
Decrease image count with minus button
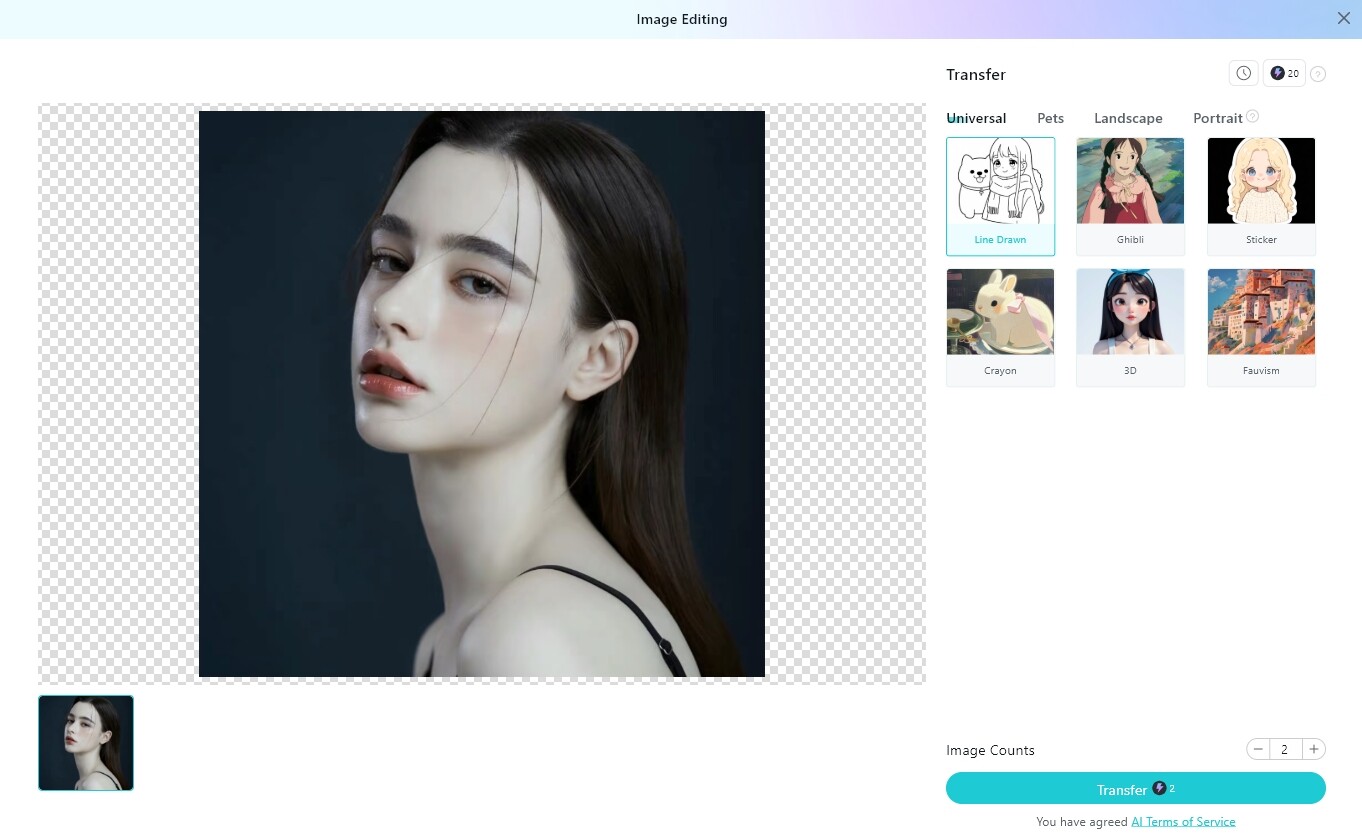pyautogui.click(x=1258, y=749)
